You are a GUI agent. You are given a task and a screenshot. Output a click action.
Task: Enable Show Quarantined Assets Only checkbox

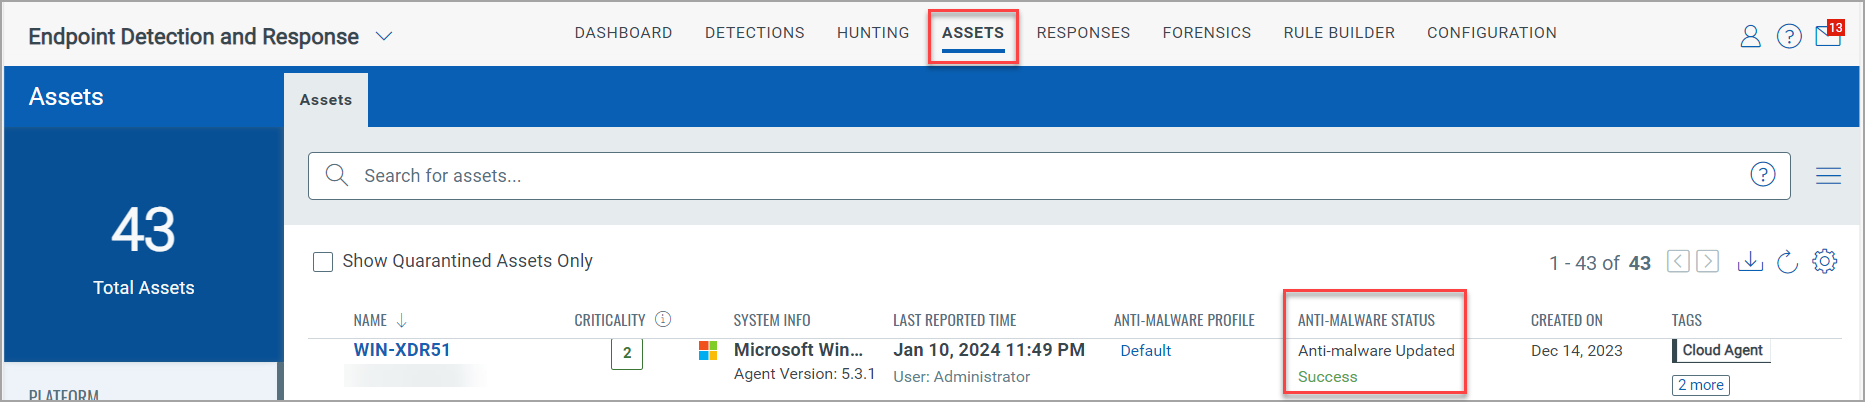point(323,262)
